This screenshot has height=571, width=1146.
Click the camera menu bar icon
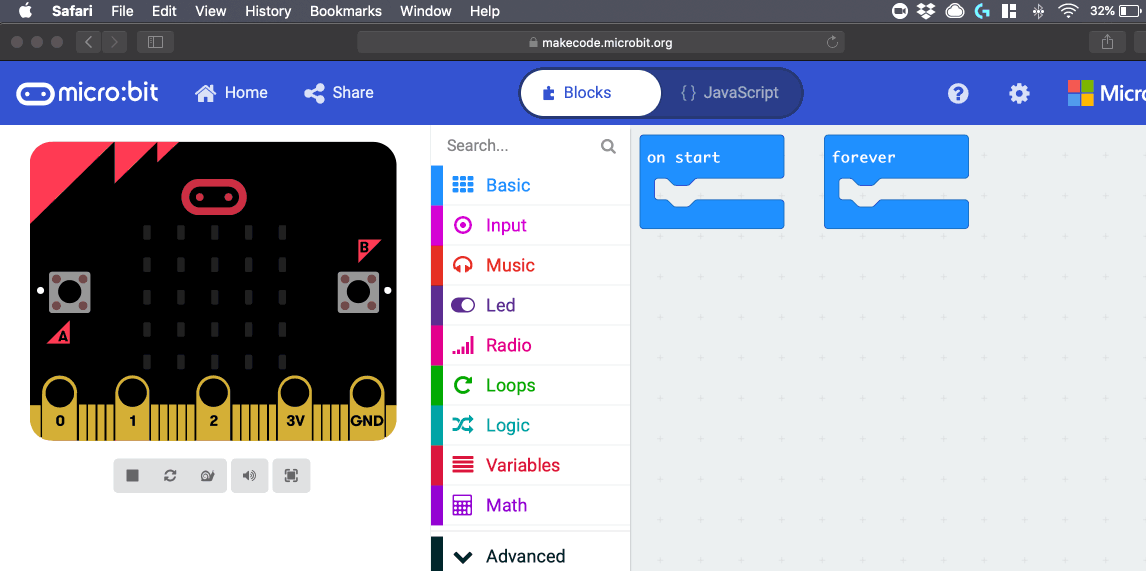coord(900,11)
